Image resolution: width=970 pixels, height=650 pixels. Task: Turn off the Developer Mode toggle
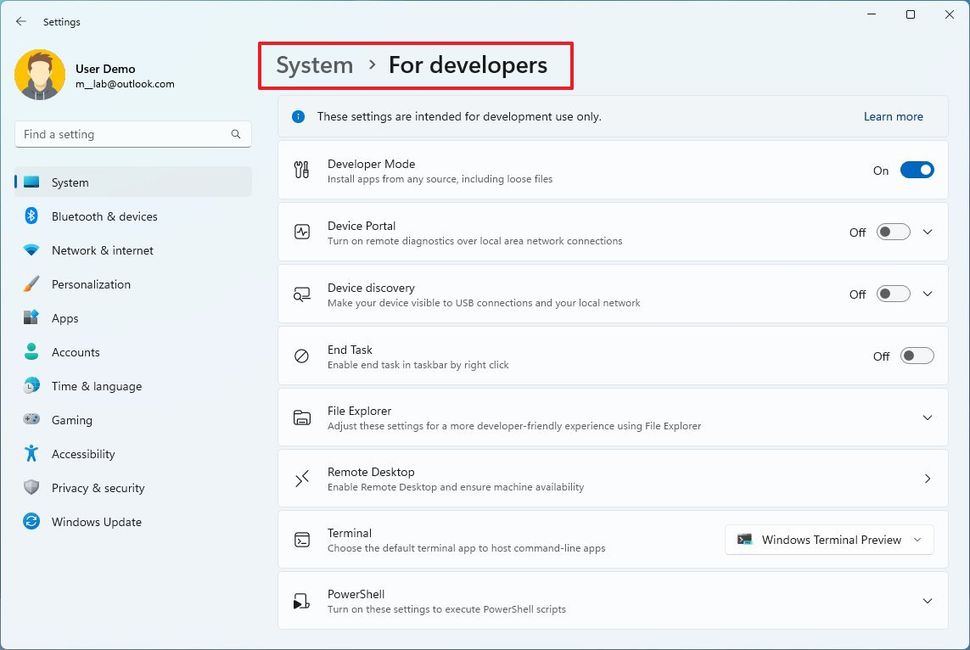917,170
